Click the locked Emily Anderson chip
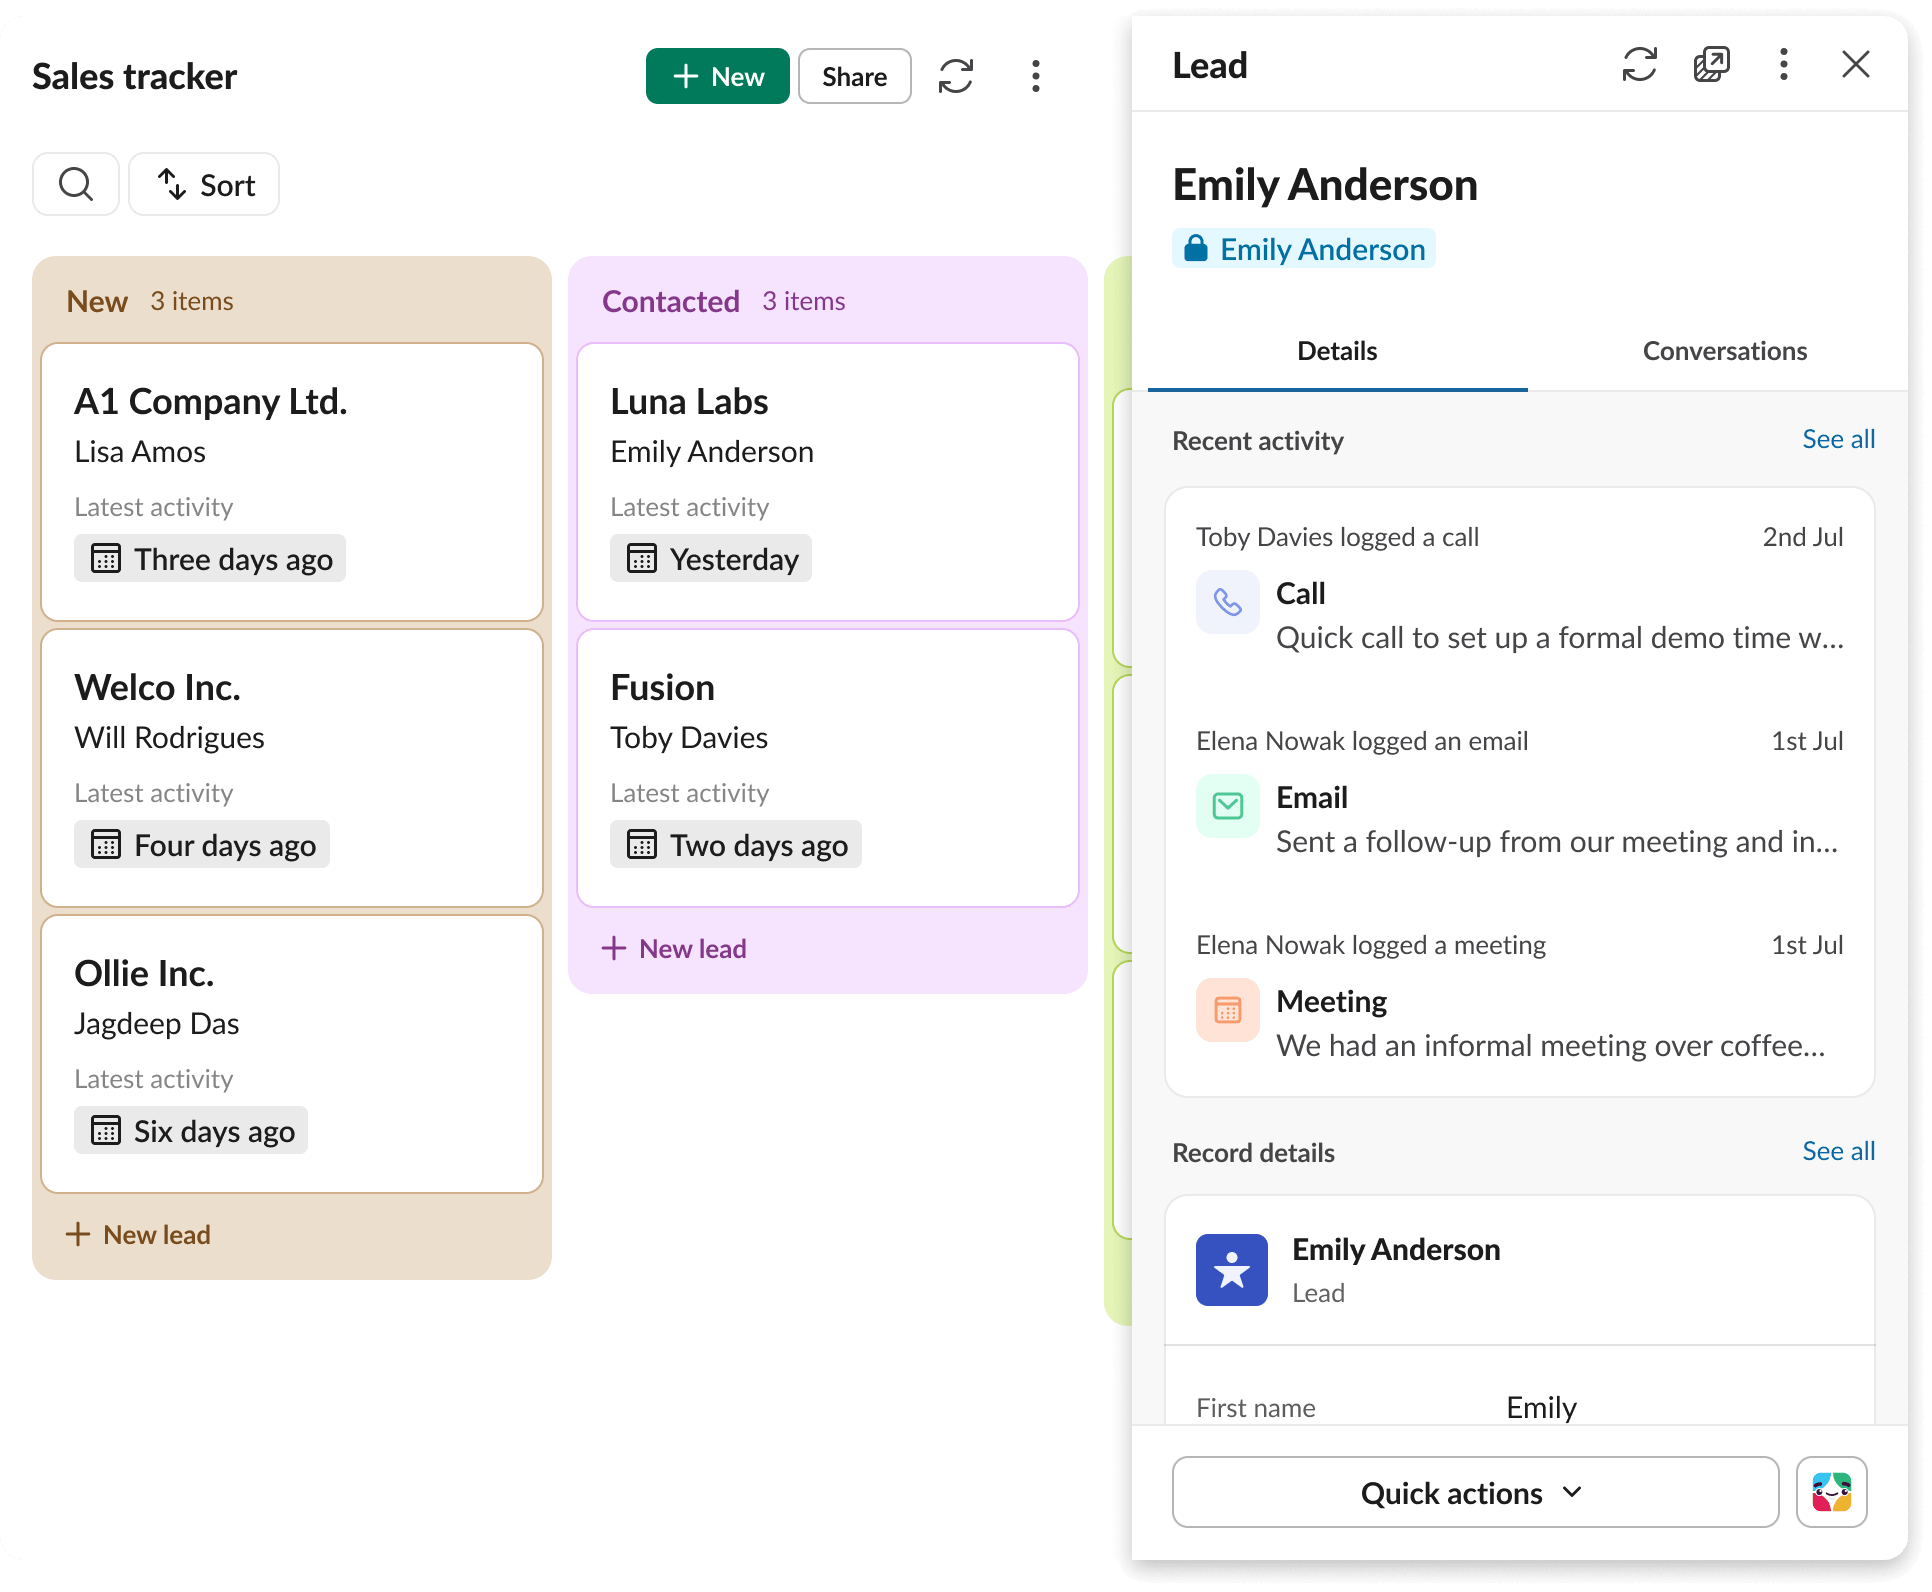Image resolution: width=1932 pixels, height=1592 pixels. (1304, 248)
